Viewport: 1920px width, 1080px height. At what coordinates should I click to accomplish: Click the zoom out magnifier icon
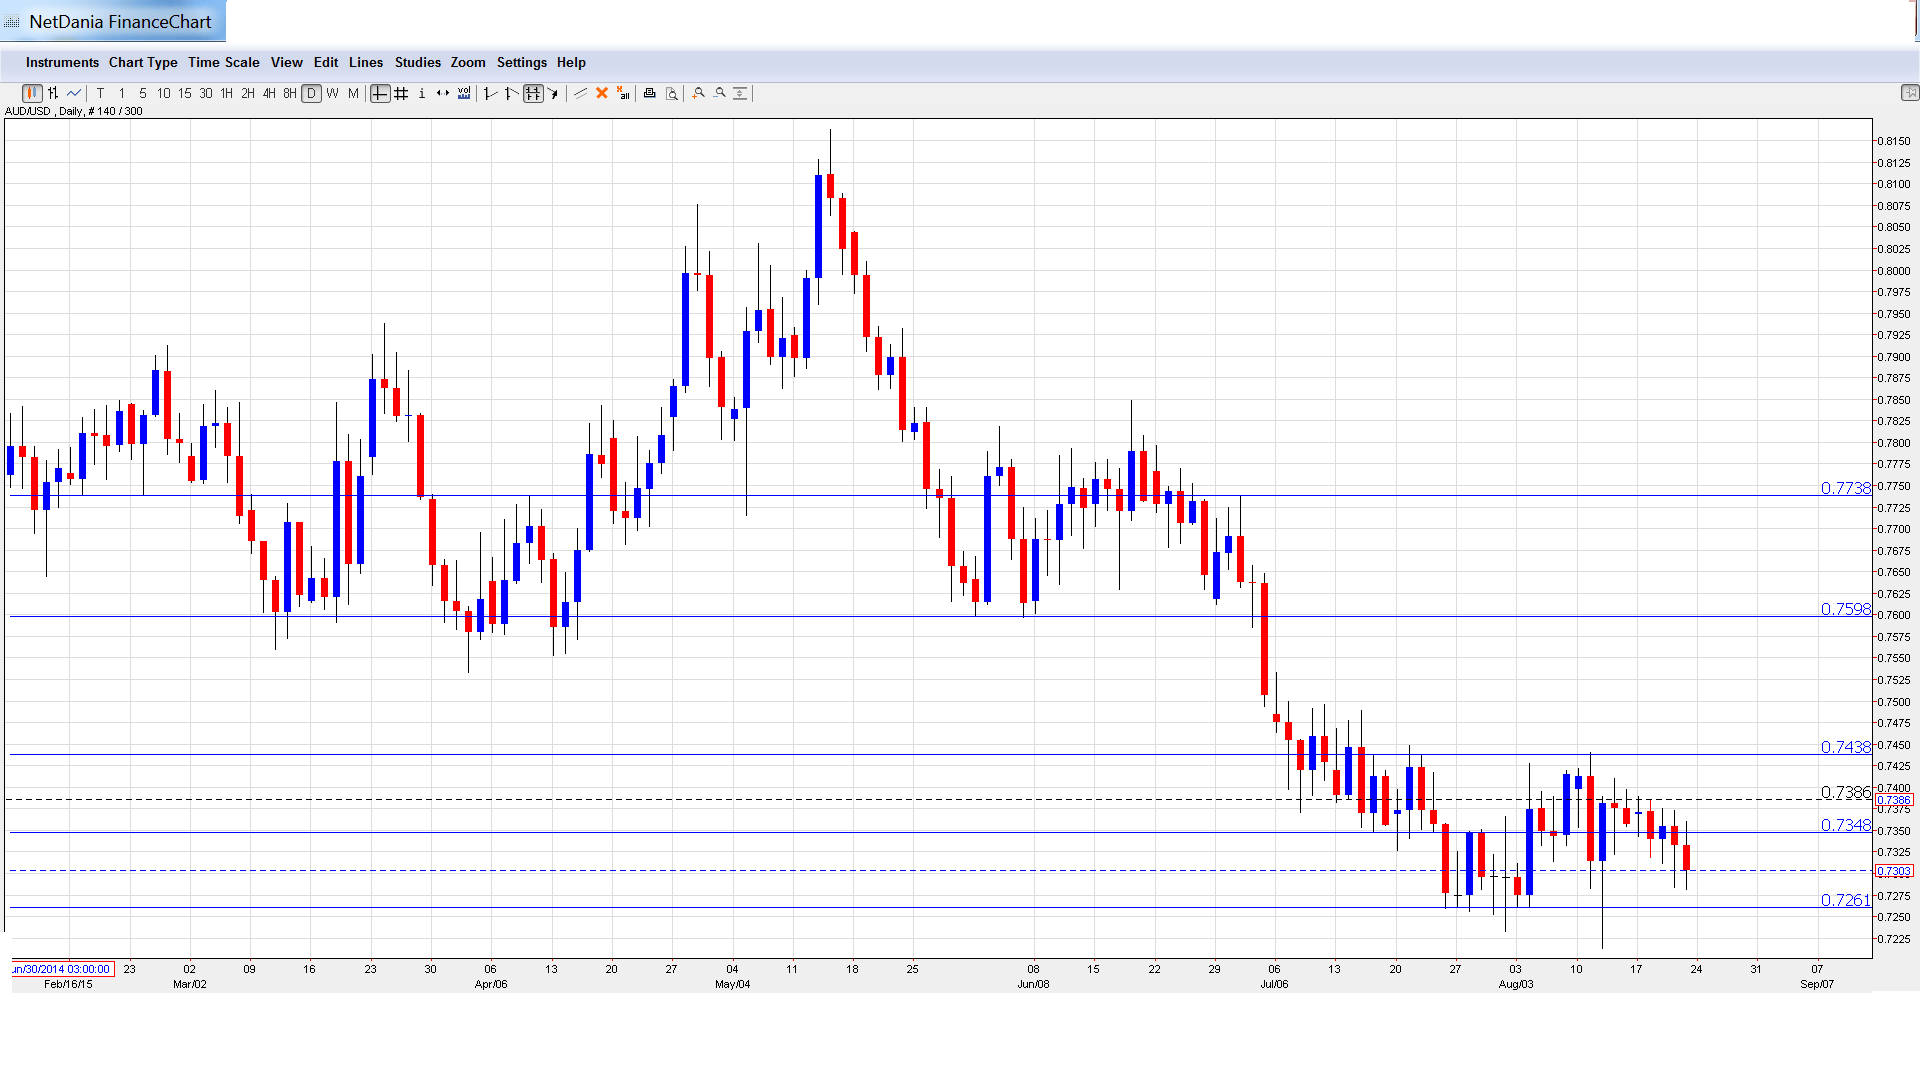(x=720, y=93)
